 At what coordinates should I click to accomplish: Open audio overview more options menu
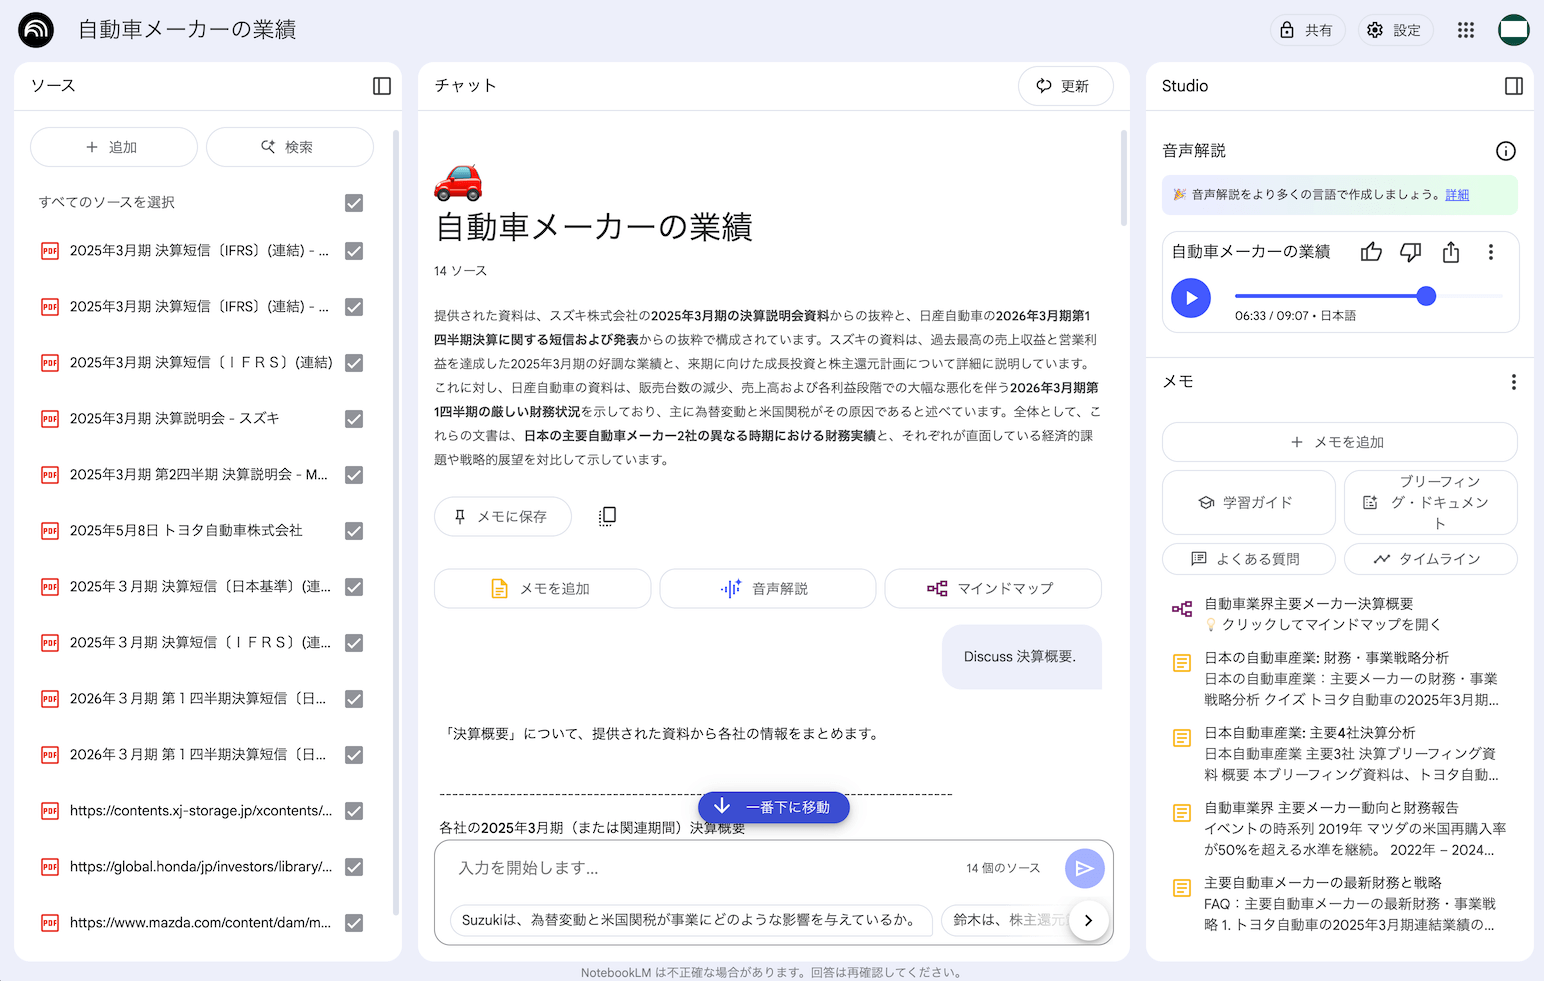(1491, 252)
